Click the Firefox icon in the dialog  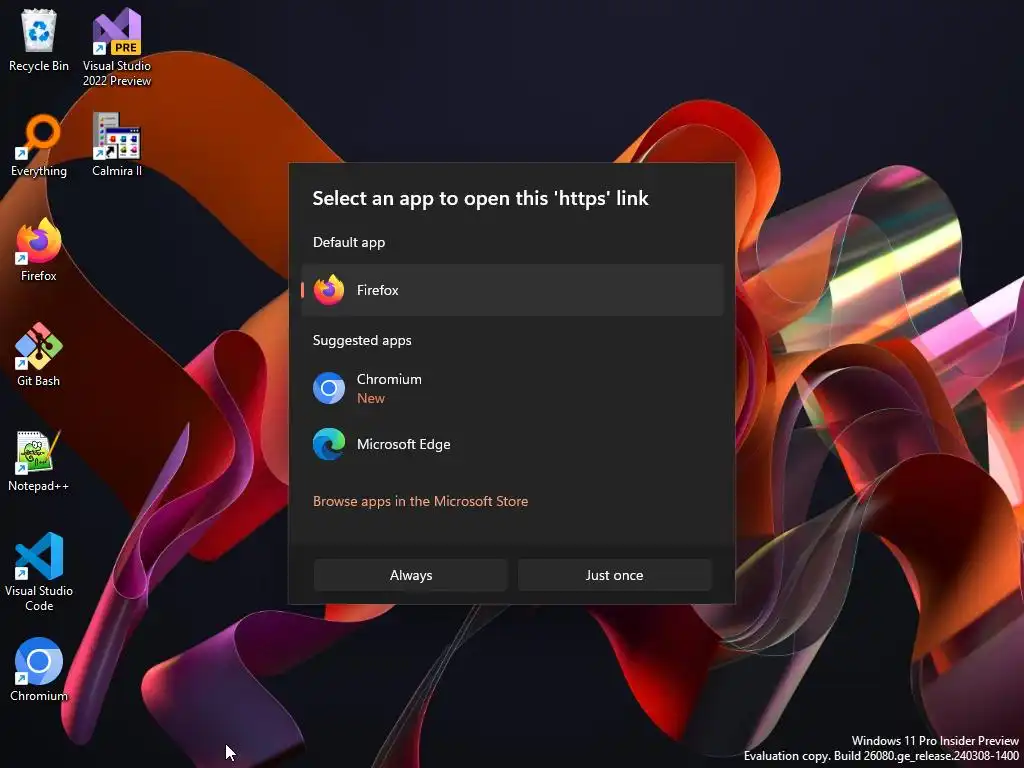pos(329,290)
